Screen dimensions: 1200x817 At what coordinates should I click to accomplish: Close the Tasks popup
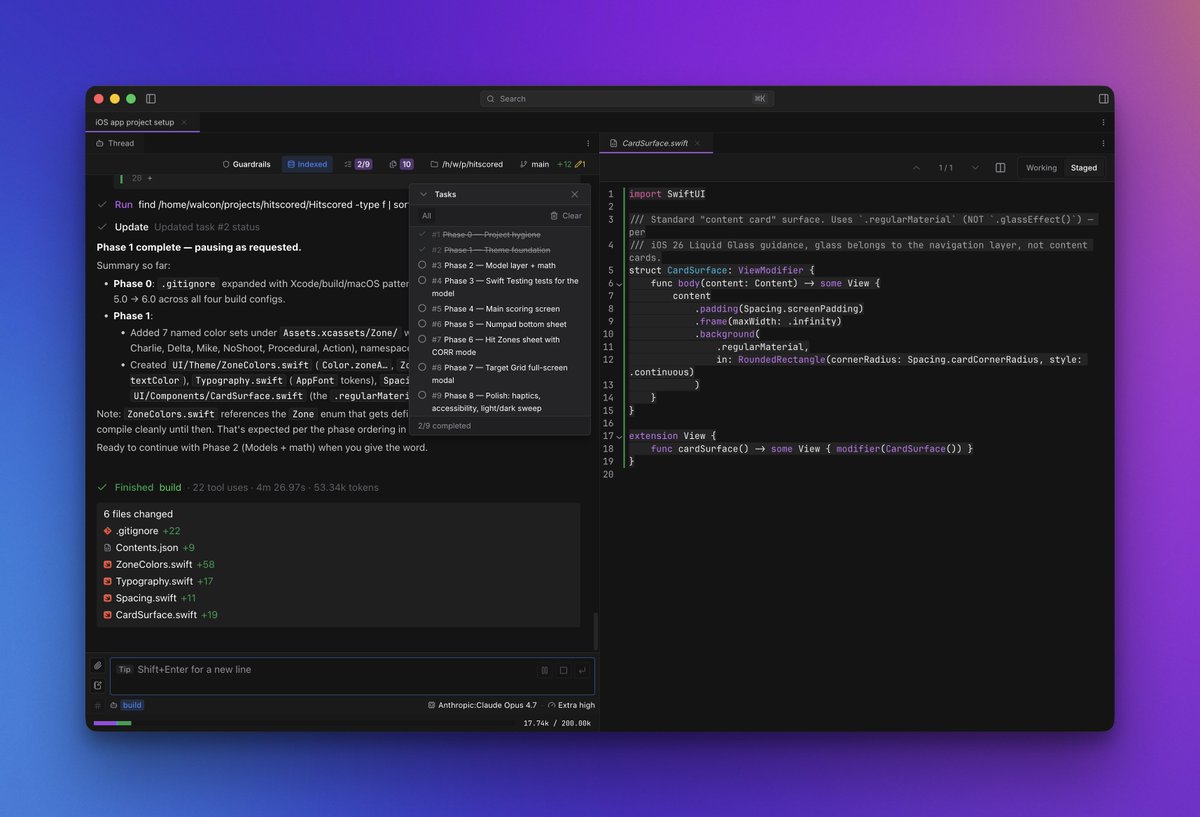(575, 194)
